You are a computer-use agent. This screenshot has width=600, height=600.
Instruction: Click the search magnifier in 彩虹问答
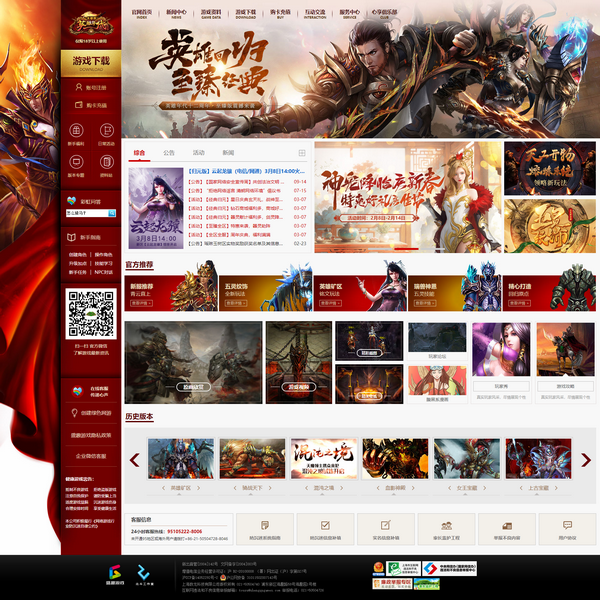click(x=112, y=213)
